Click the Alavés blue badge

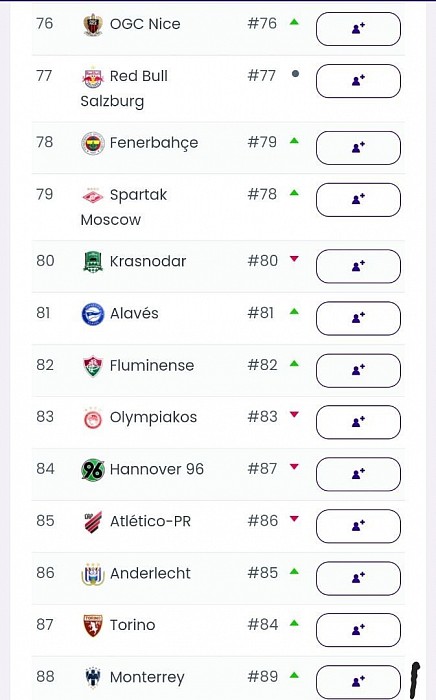[93, 314]
